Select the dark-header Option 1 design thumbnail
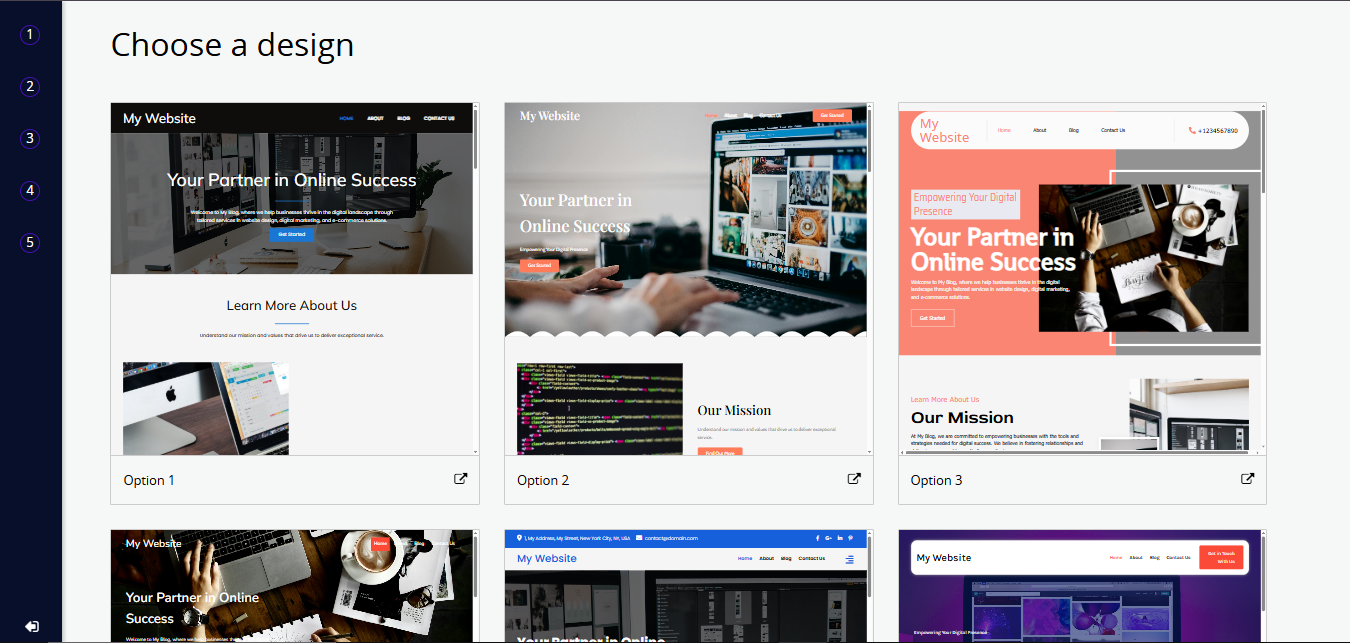This screenshot has width=1350, height=643. pyautogui.click(x=292, y=270)
